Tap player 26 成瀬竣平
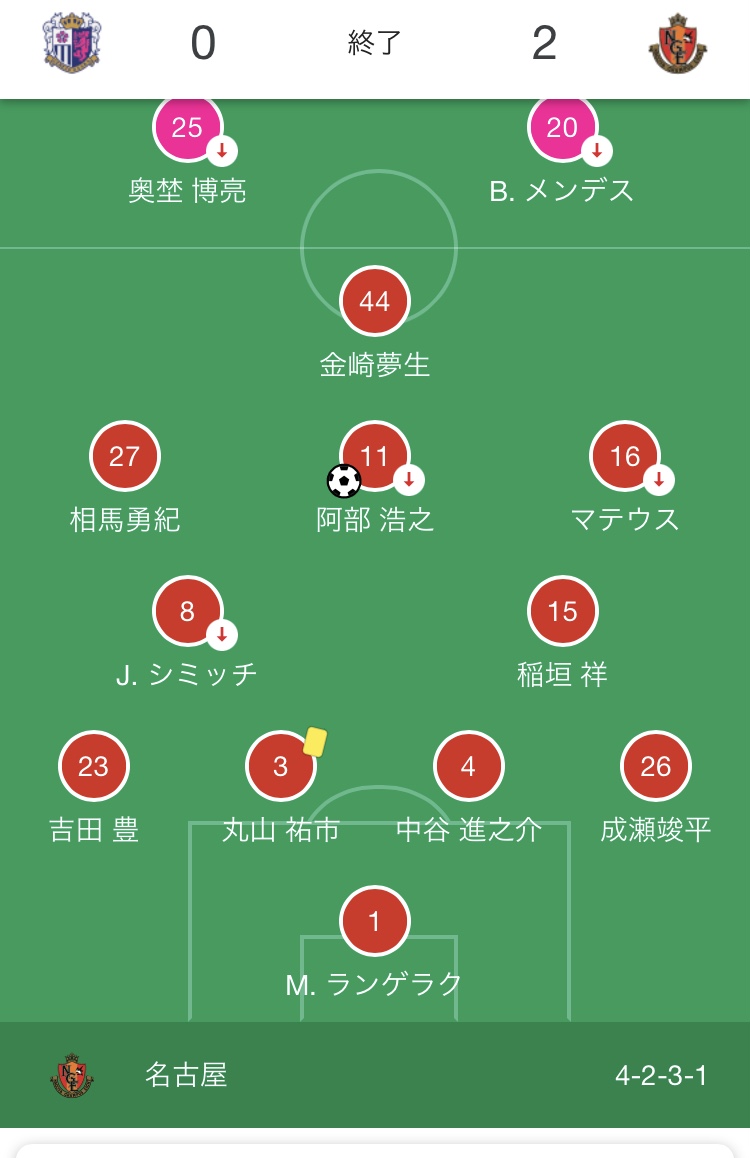Image resolution: width=750 pixels, height=1158 pixels. 656,767
